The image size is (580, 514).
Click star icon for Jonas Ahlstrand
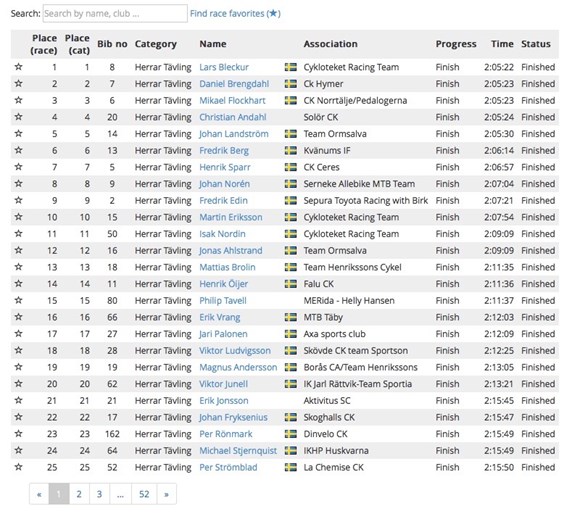point(18,250)
